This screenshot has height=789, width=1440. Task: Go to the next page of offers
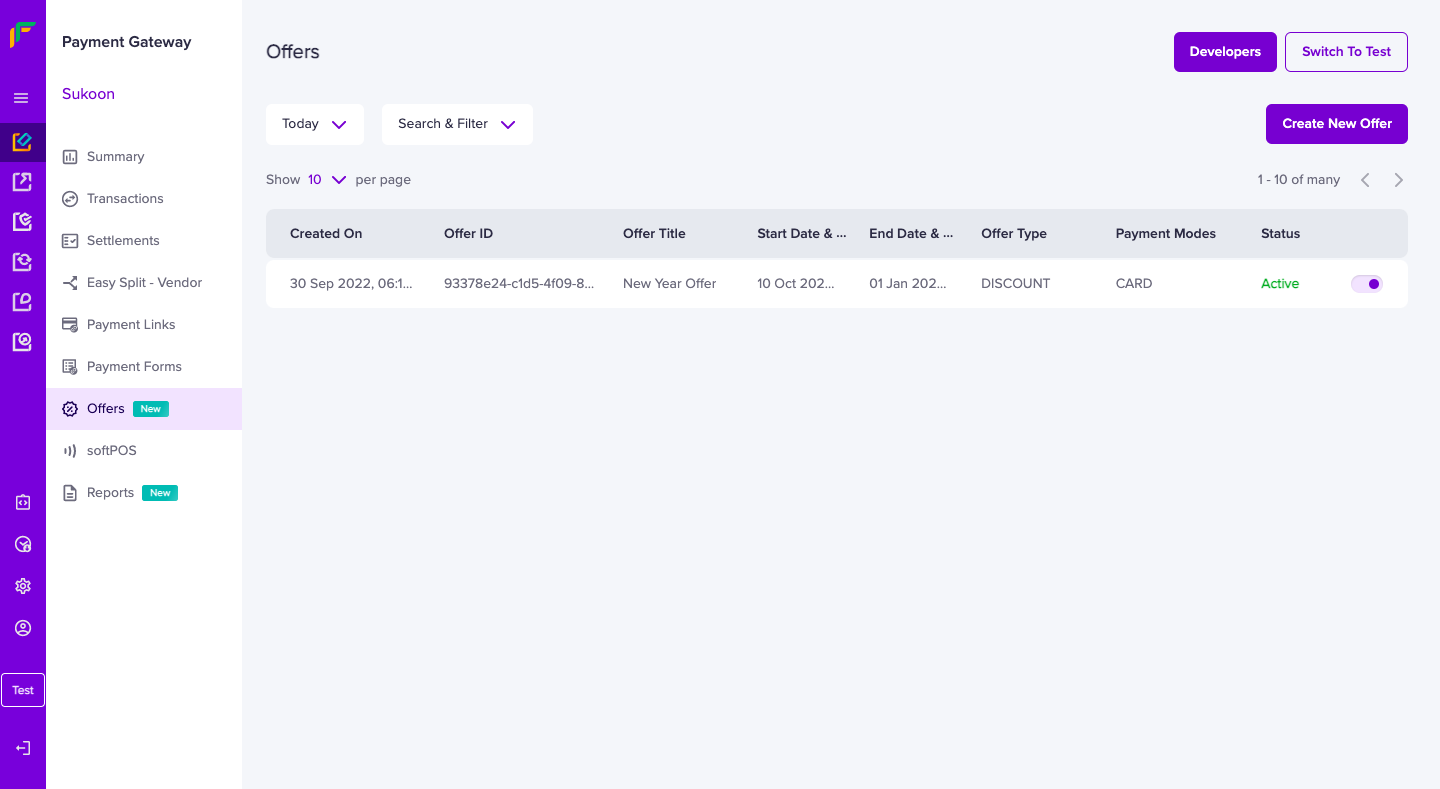pyautogui.click(x=1398, y=179)
